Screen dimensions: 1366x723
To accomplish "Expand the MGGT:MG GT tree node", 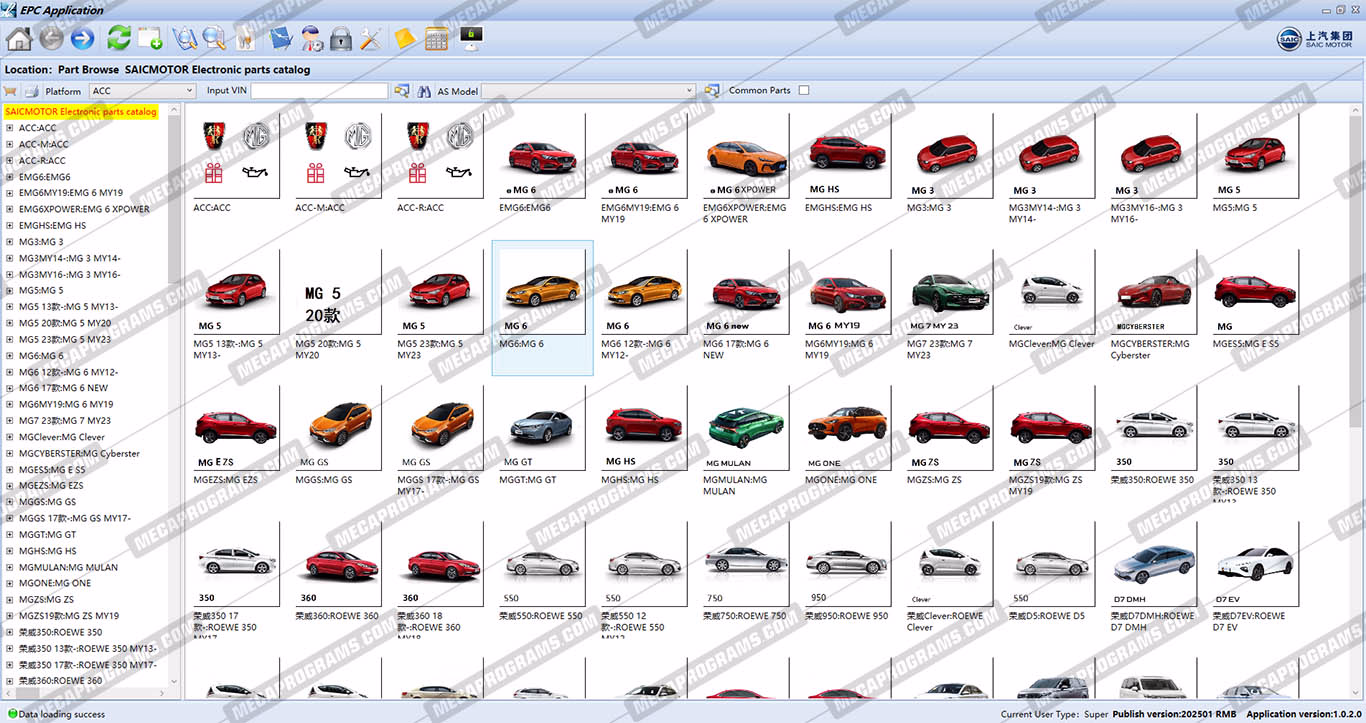I will [9, 535].
